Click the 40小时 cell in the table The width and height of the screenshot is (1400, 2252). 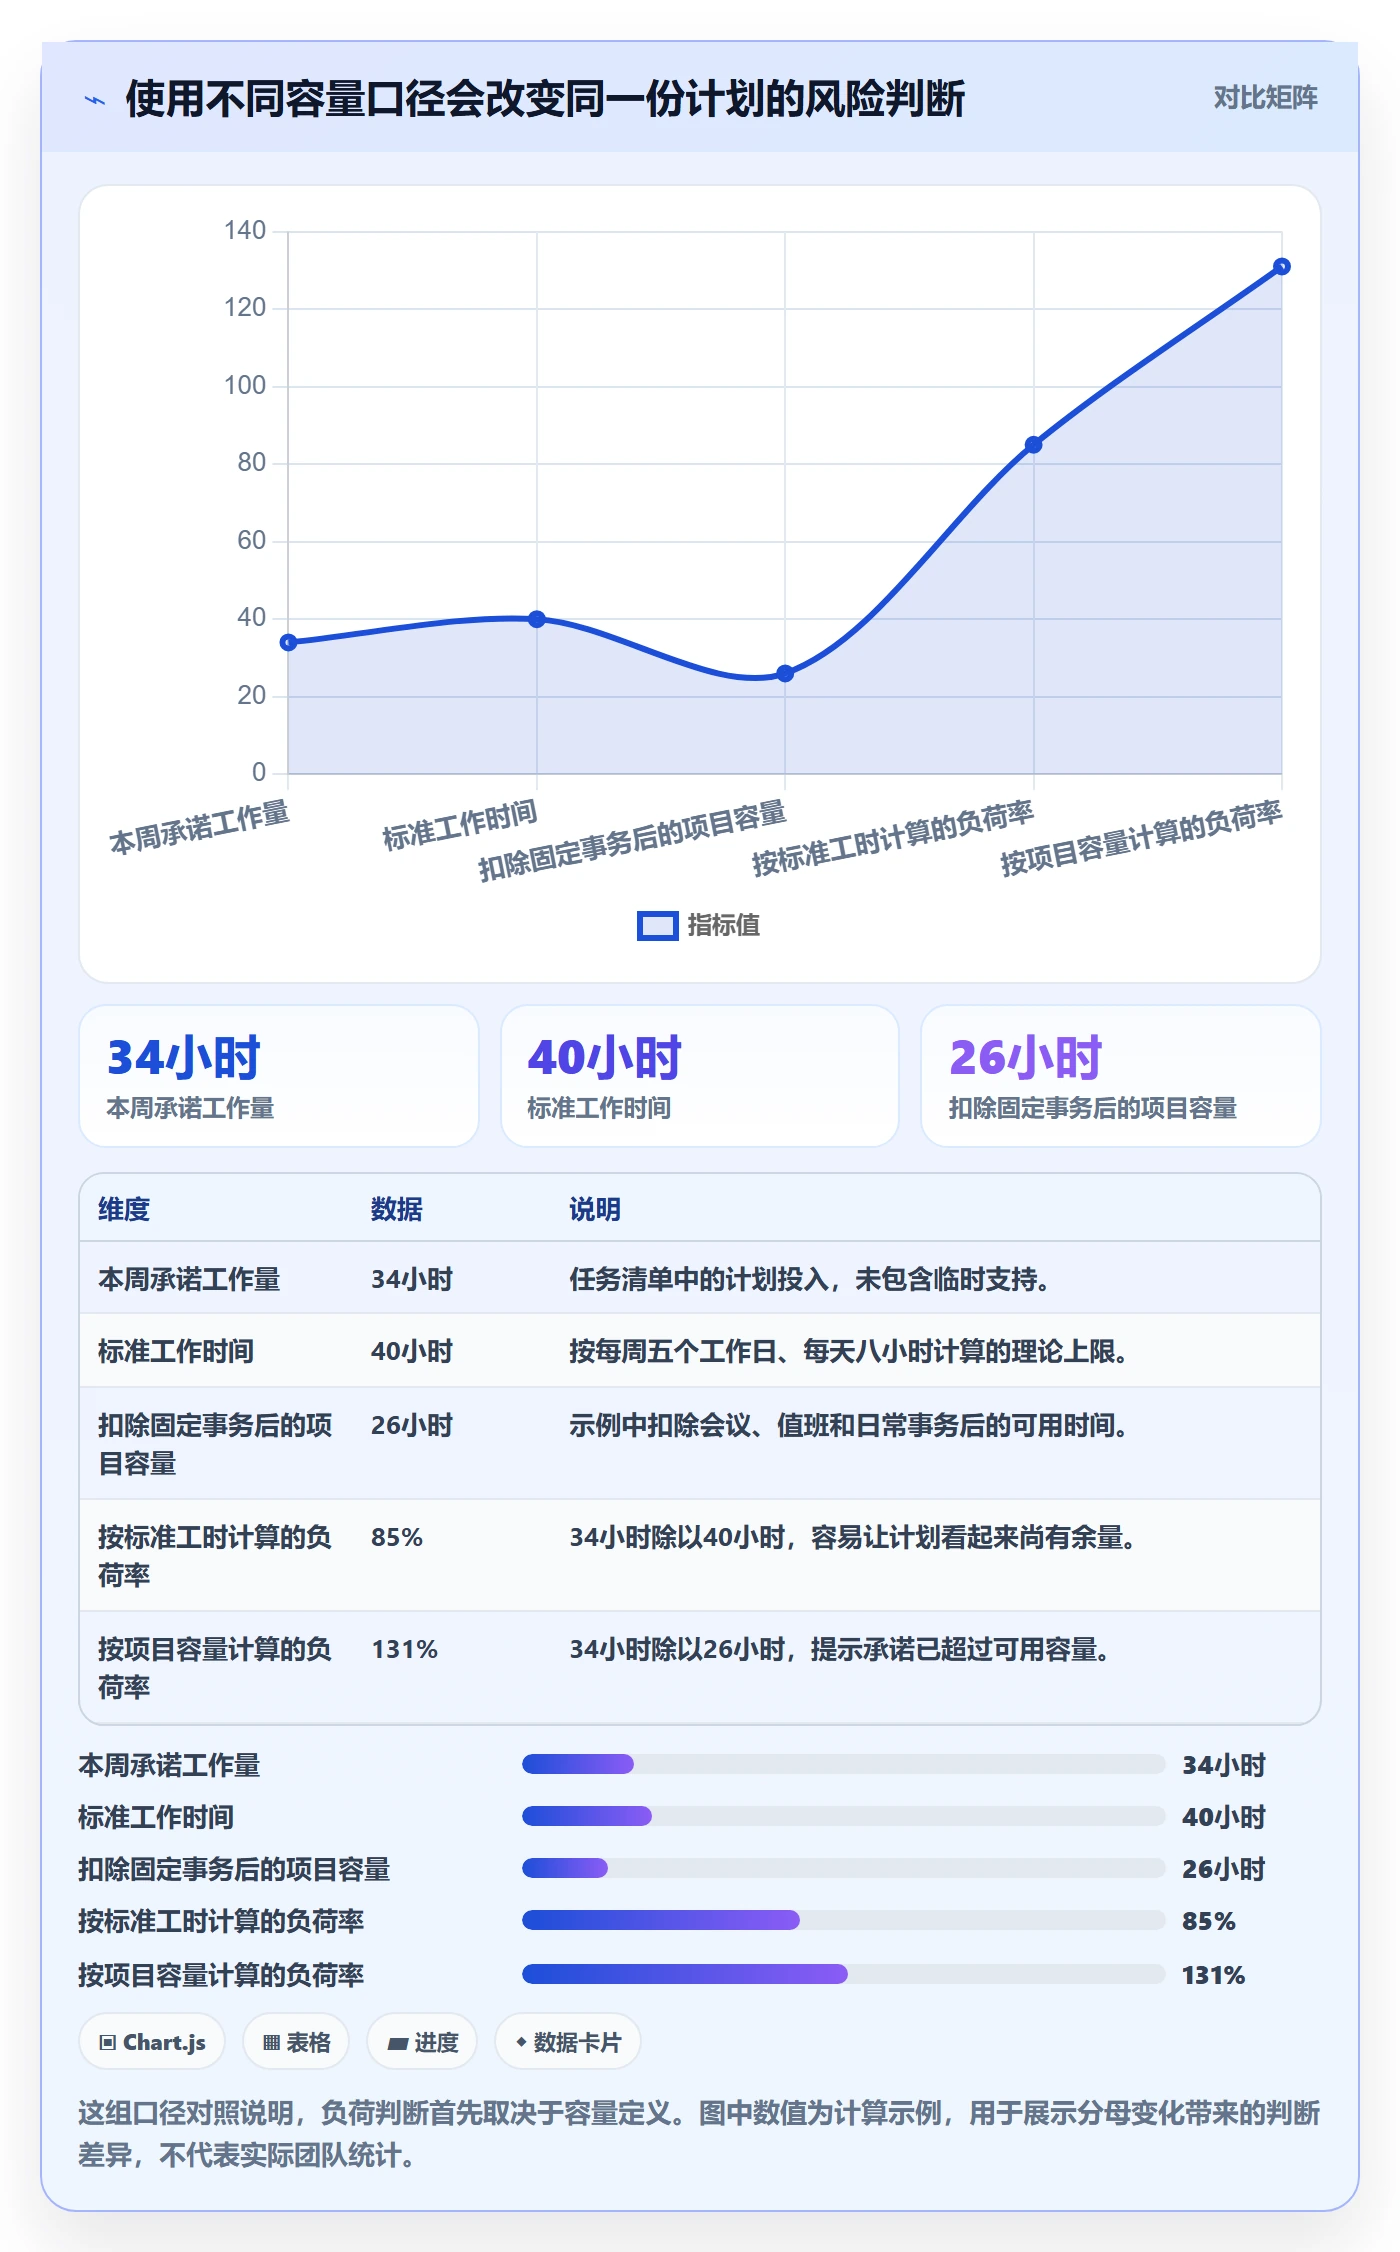(x=412, y=1351)
